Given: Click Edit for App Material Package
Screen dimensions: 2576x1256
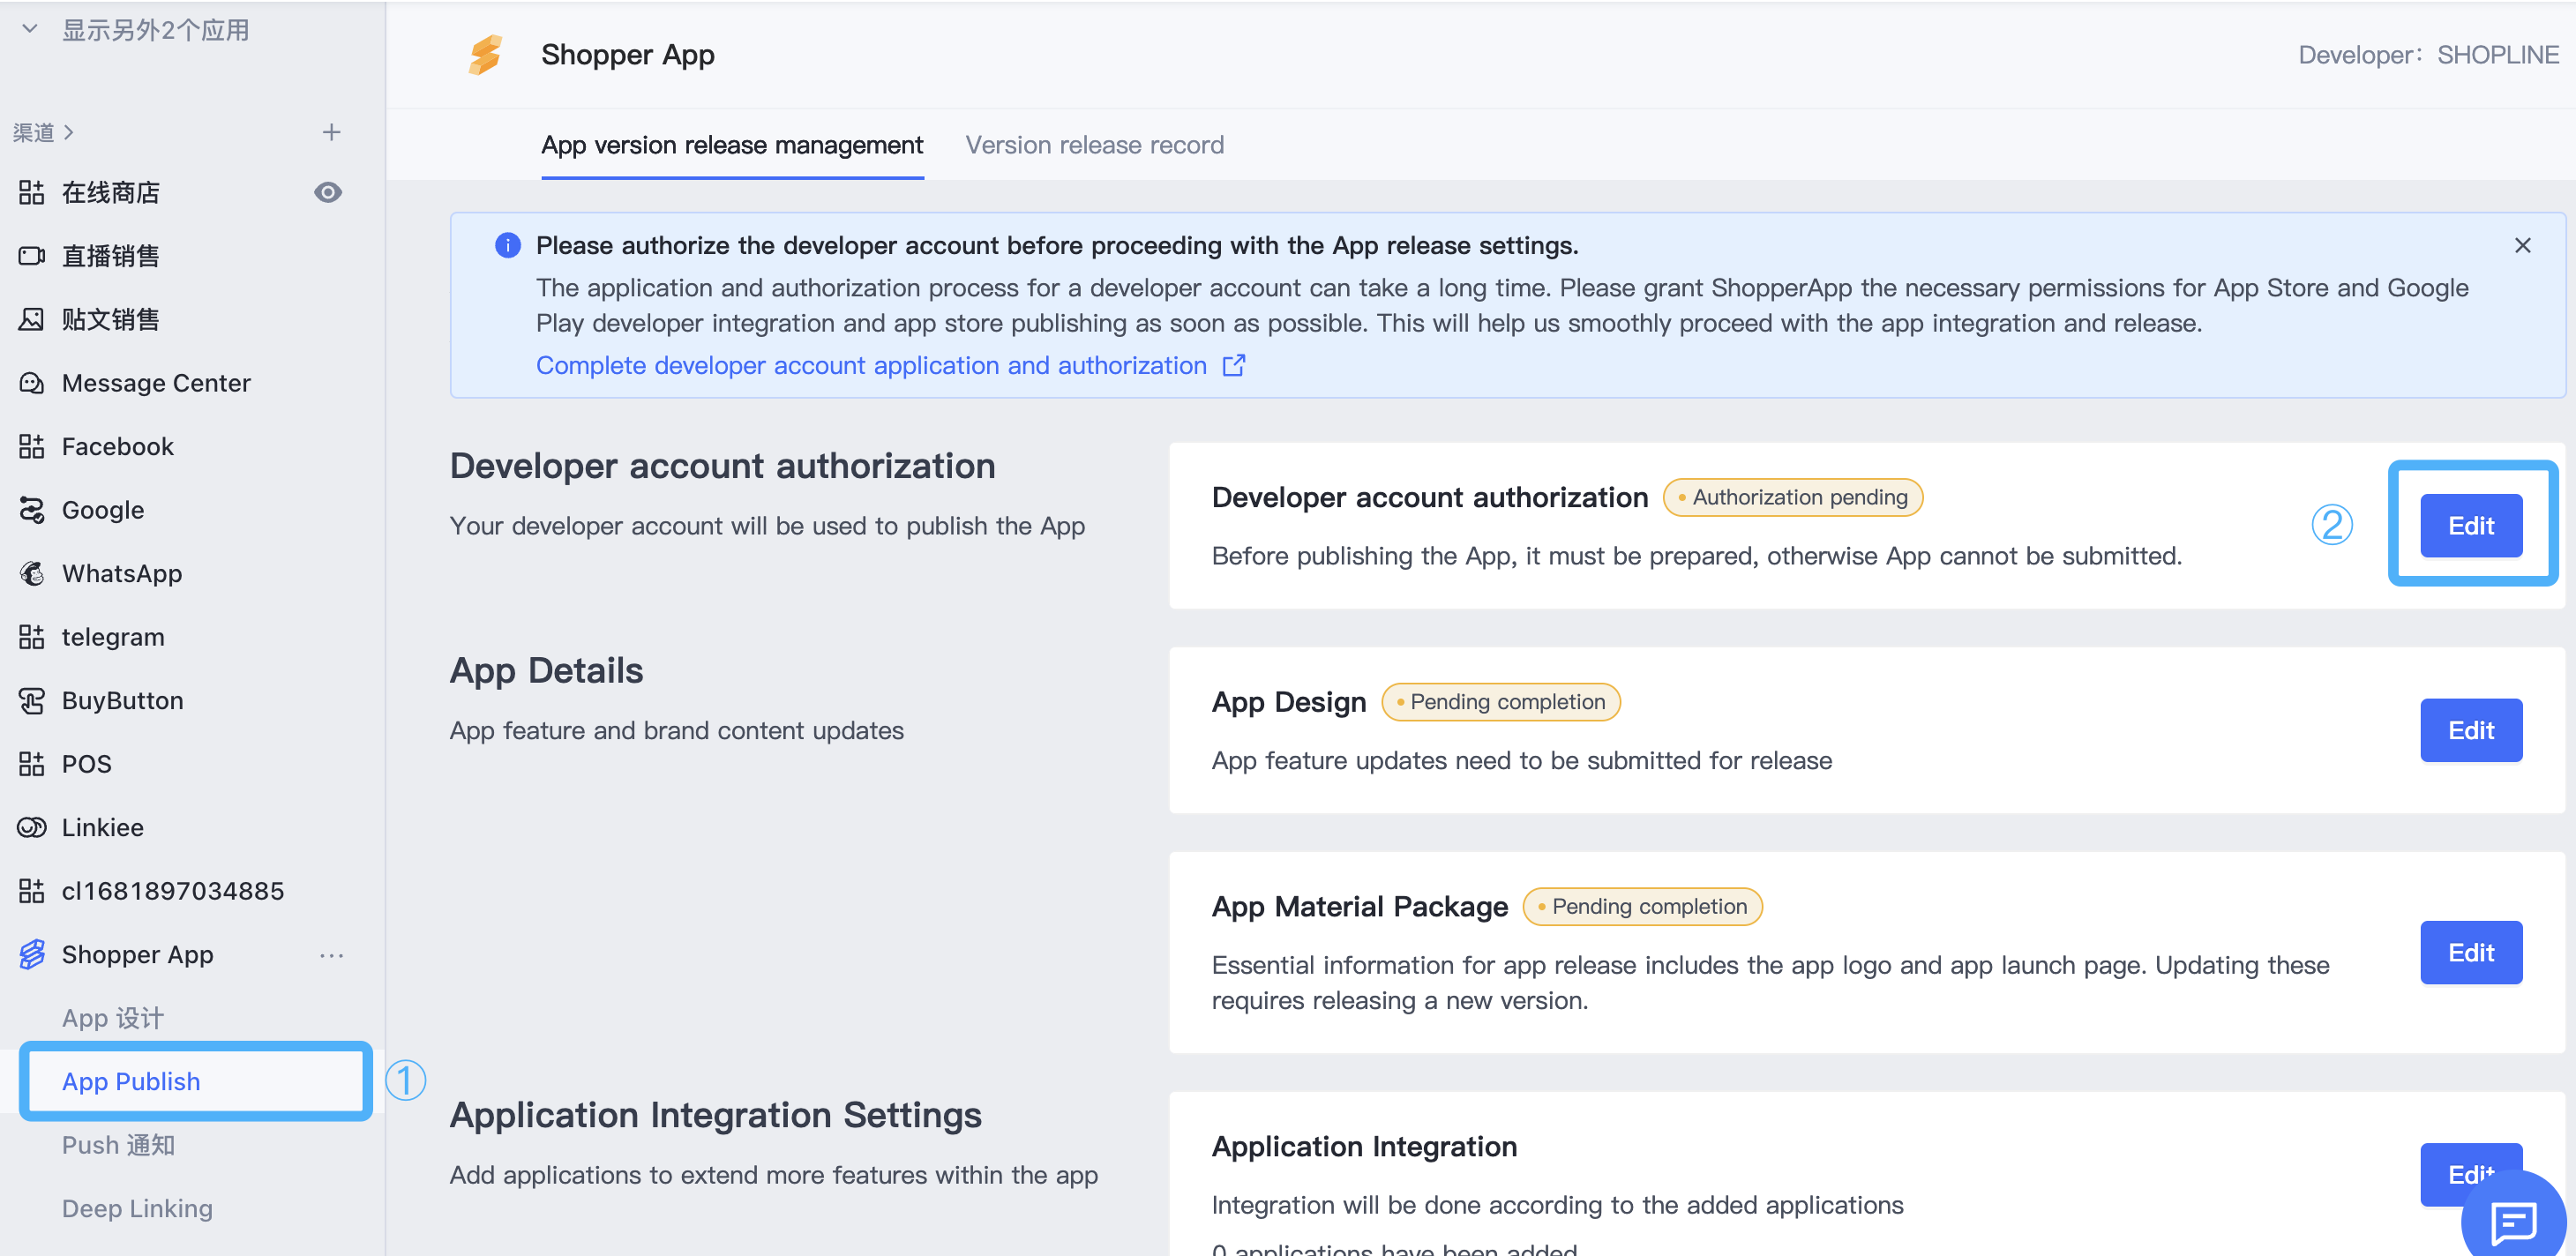Looking at the screenshot, I should (x=2471, y=953).
